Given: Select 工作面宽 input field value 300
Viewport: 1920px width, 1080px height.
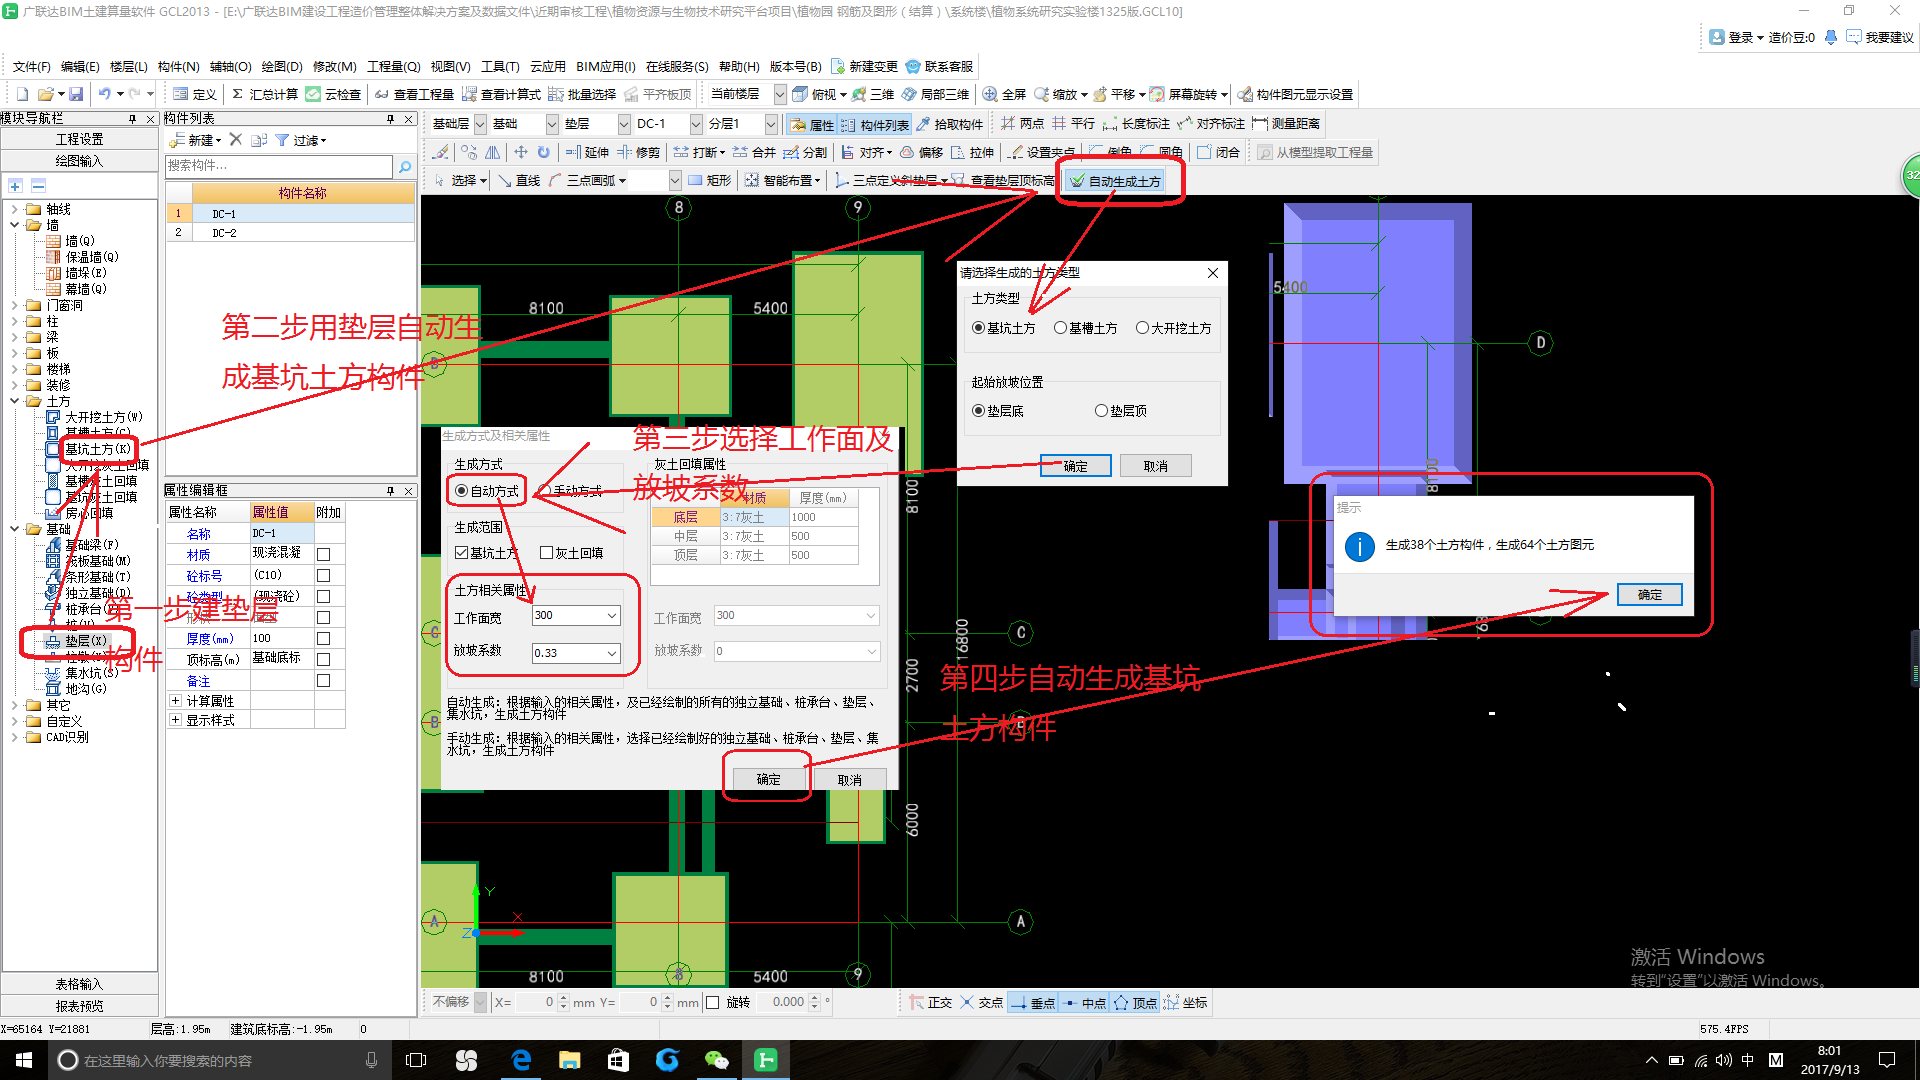Looking at the screenshot, I should (574, 616).
